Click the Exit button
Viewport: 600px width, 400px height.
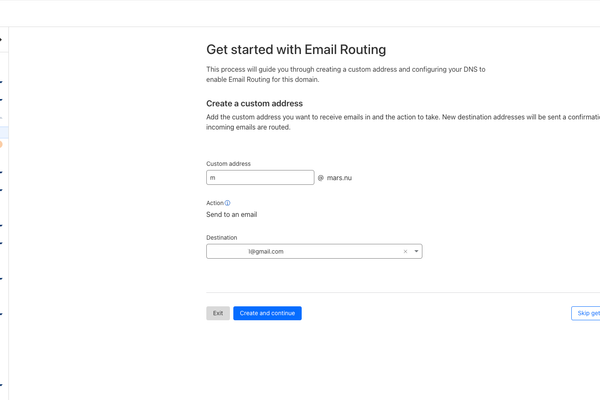pos(217,313)
